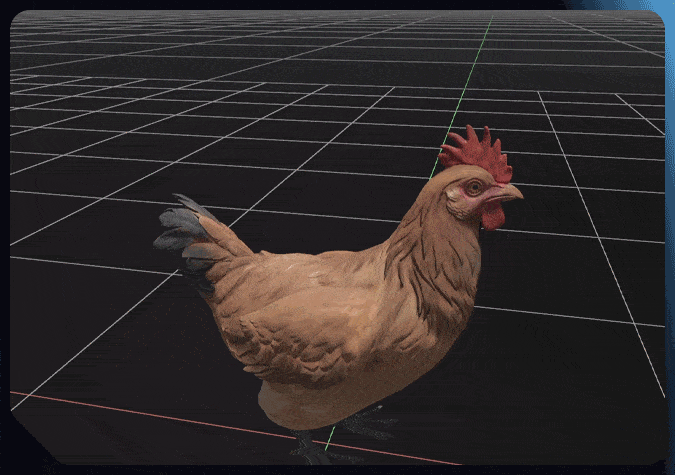Select the red wattle under the beak
675x475 pixels.
(492, 216)
